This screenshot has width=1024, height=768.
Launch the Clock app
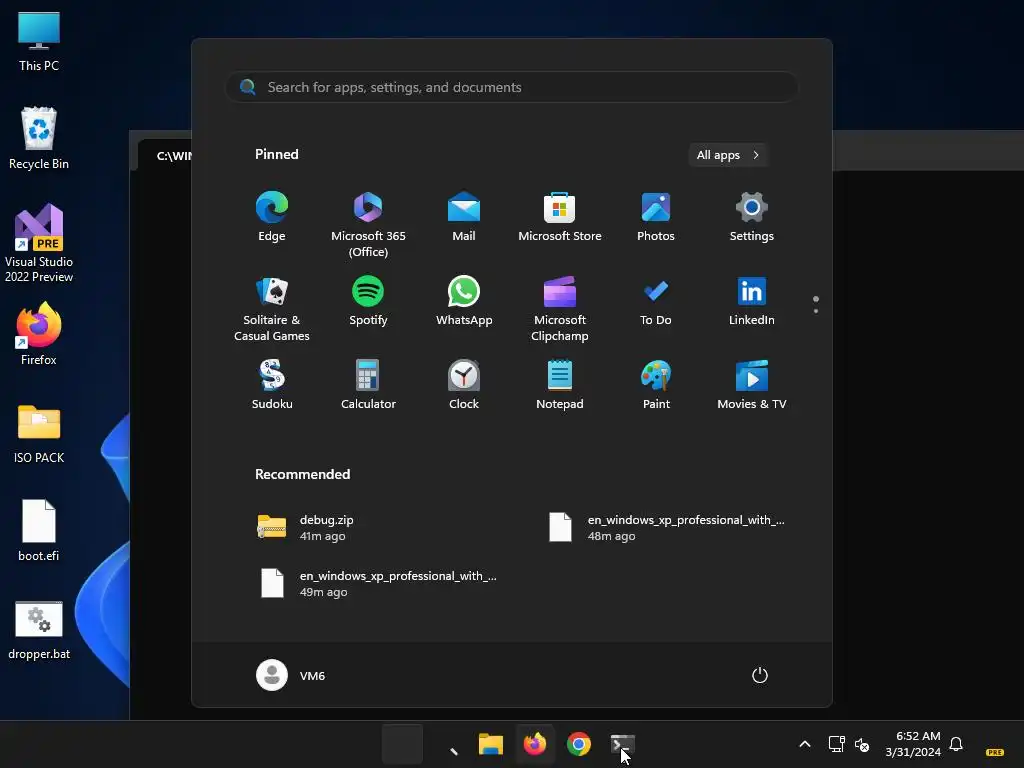point(464,385)
